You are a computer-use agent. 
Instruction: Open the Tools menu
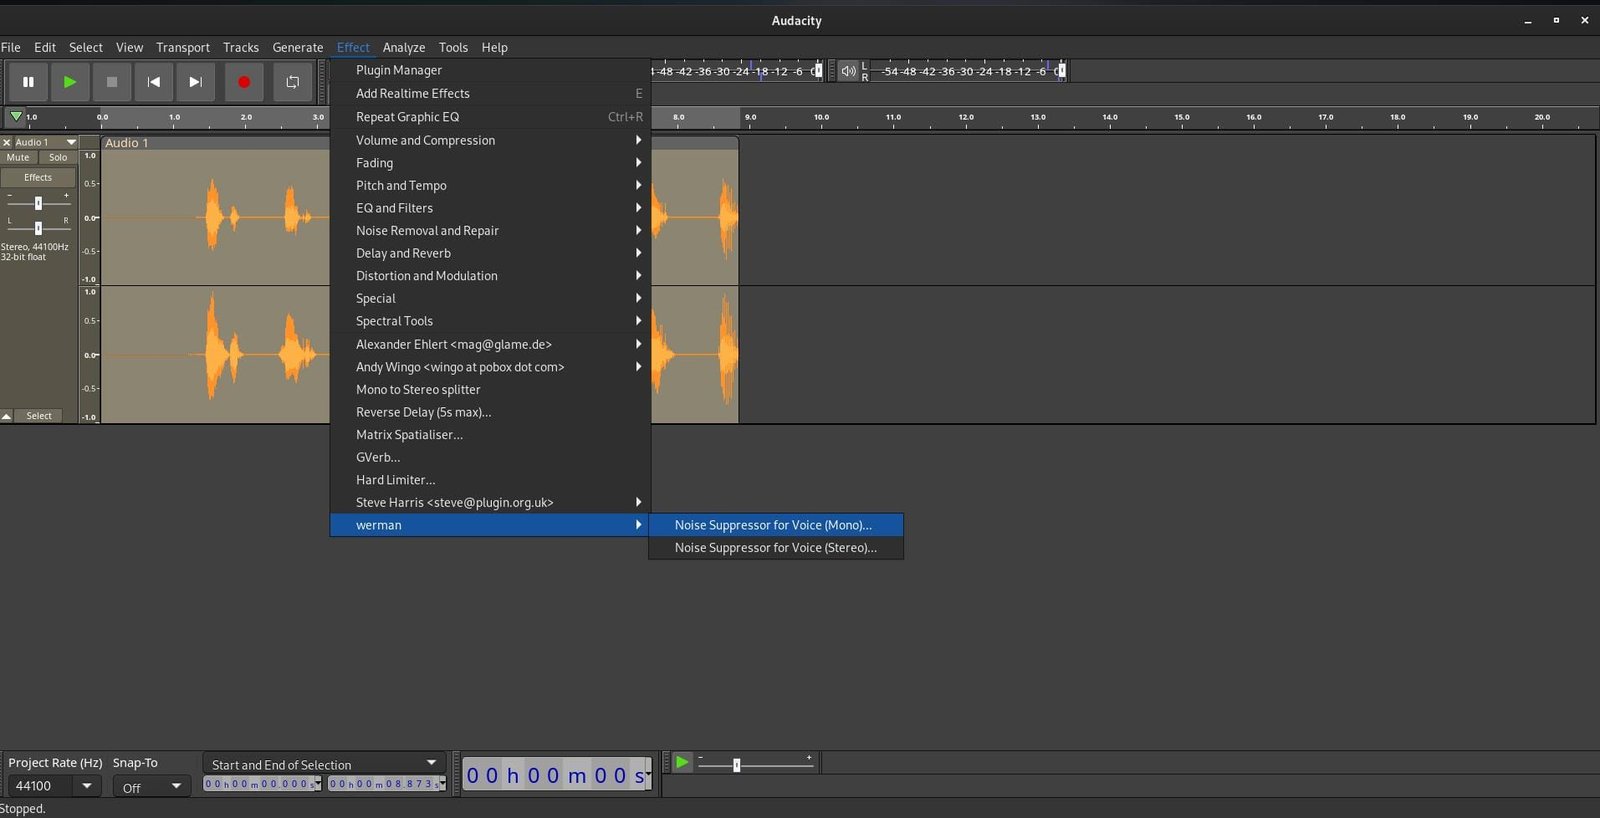tap(453, 47)
